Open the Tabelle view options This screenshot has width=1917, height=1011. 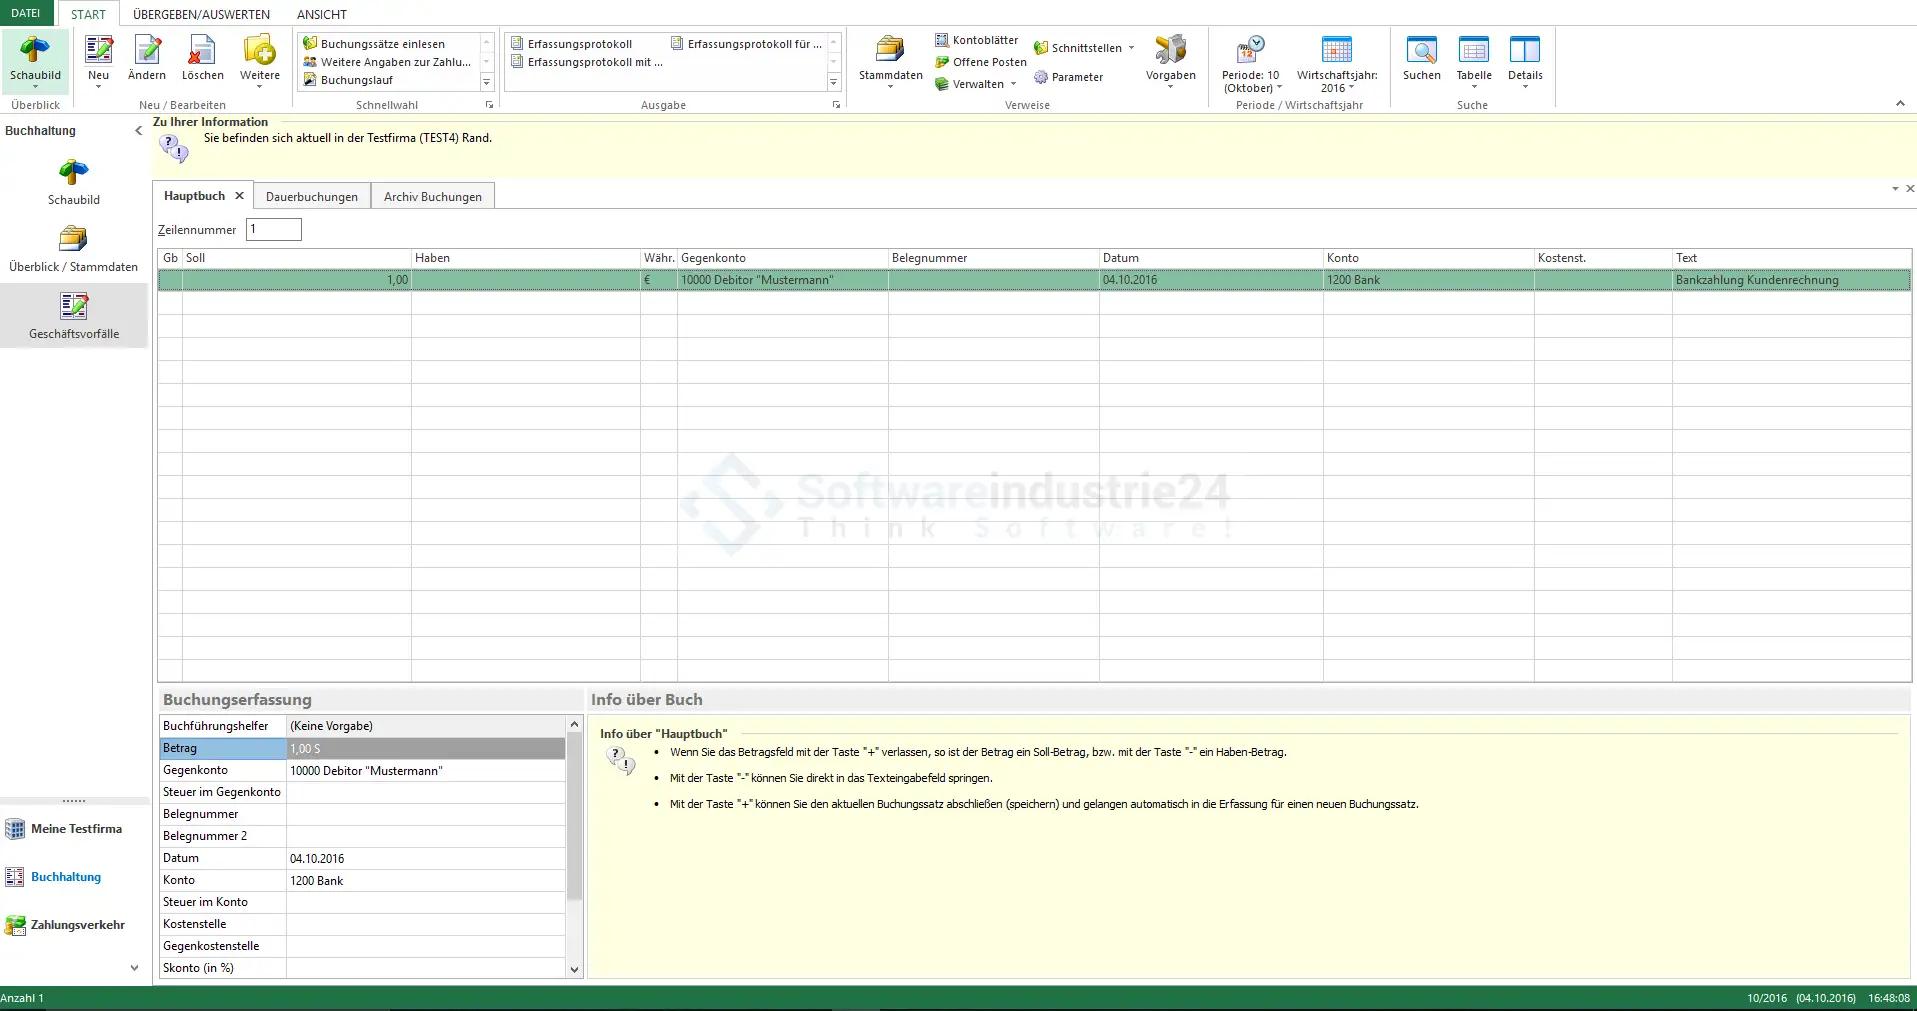tap(1473, 58)
